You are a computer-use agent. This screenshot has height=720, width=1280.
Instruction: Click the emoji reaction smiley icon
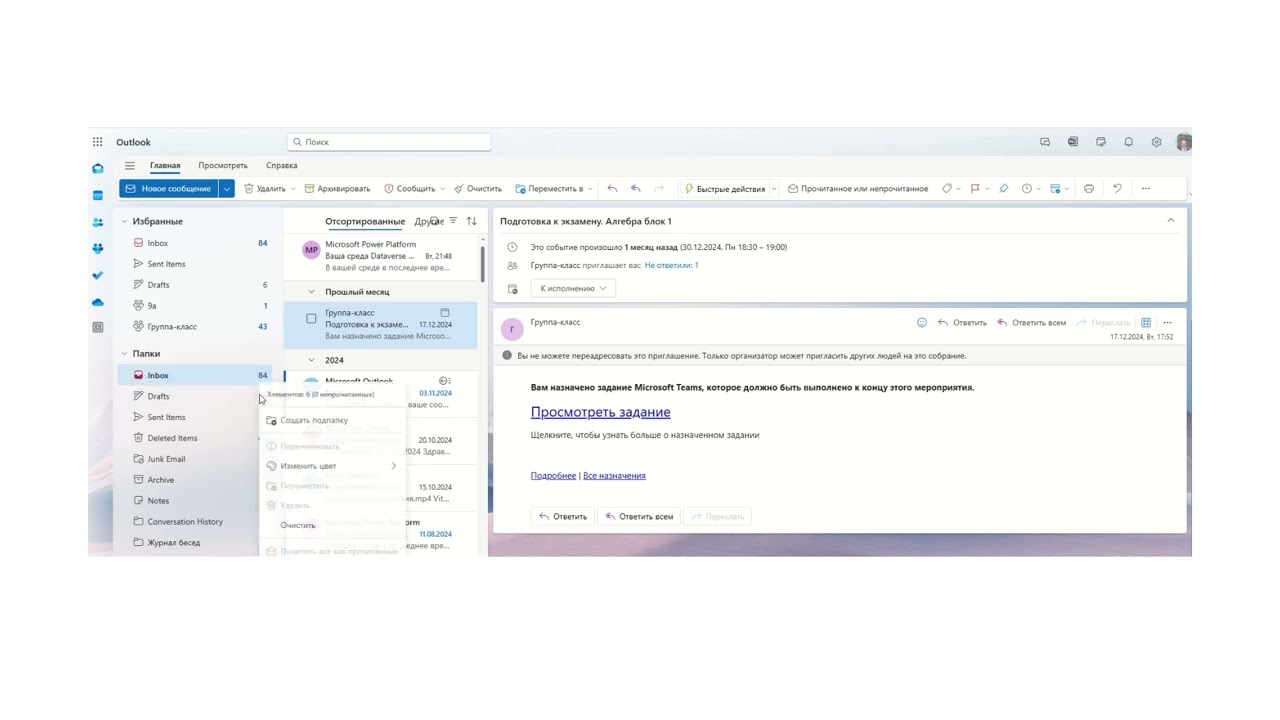coord(922,322)
